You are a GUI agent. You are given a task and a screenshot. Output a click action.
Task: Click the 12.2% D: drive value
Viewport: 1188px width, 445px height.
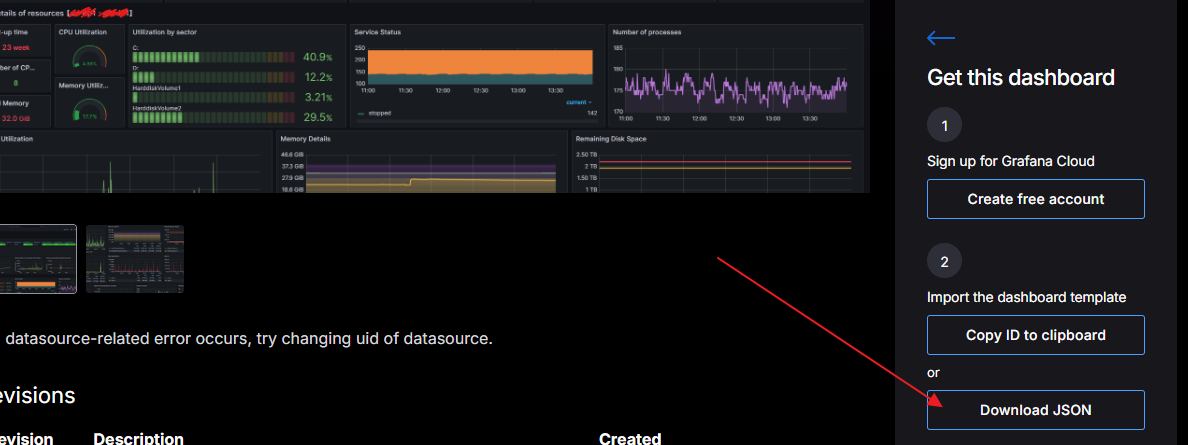pos(318,77)
